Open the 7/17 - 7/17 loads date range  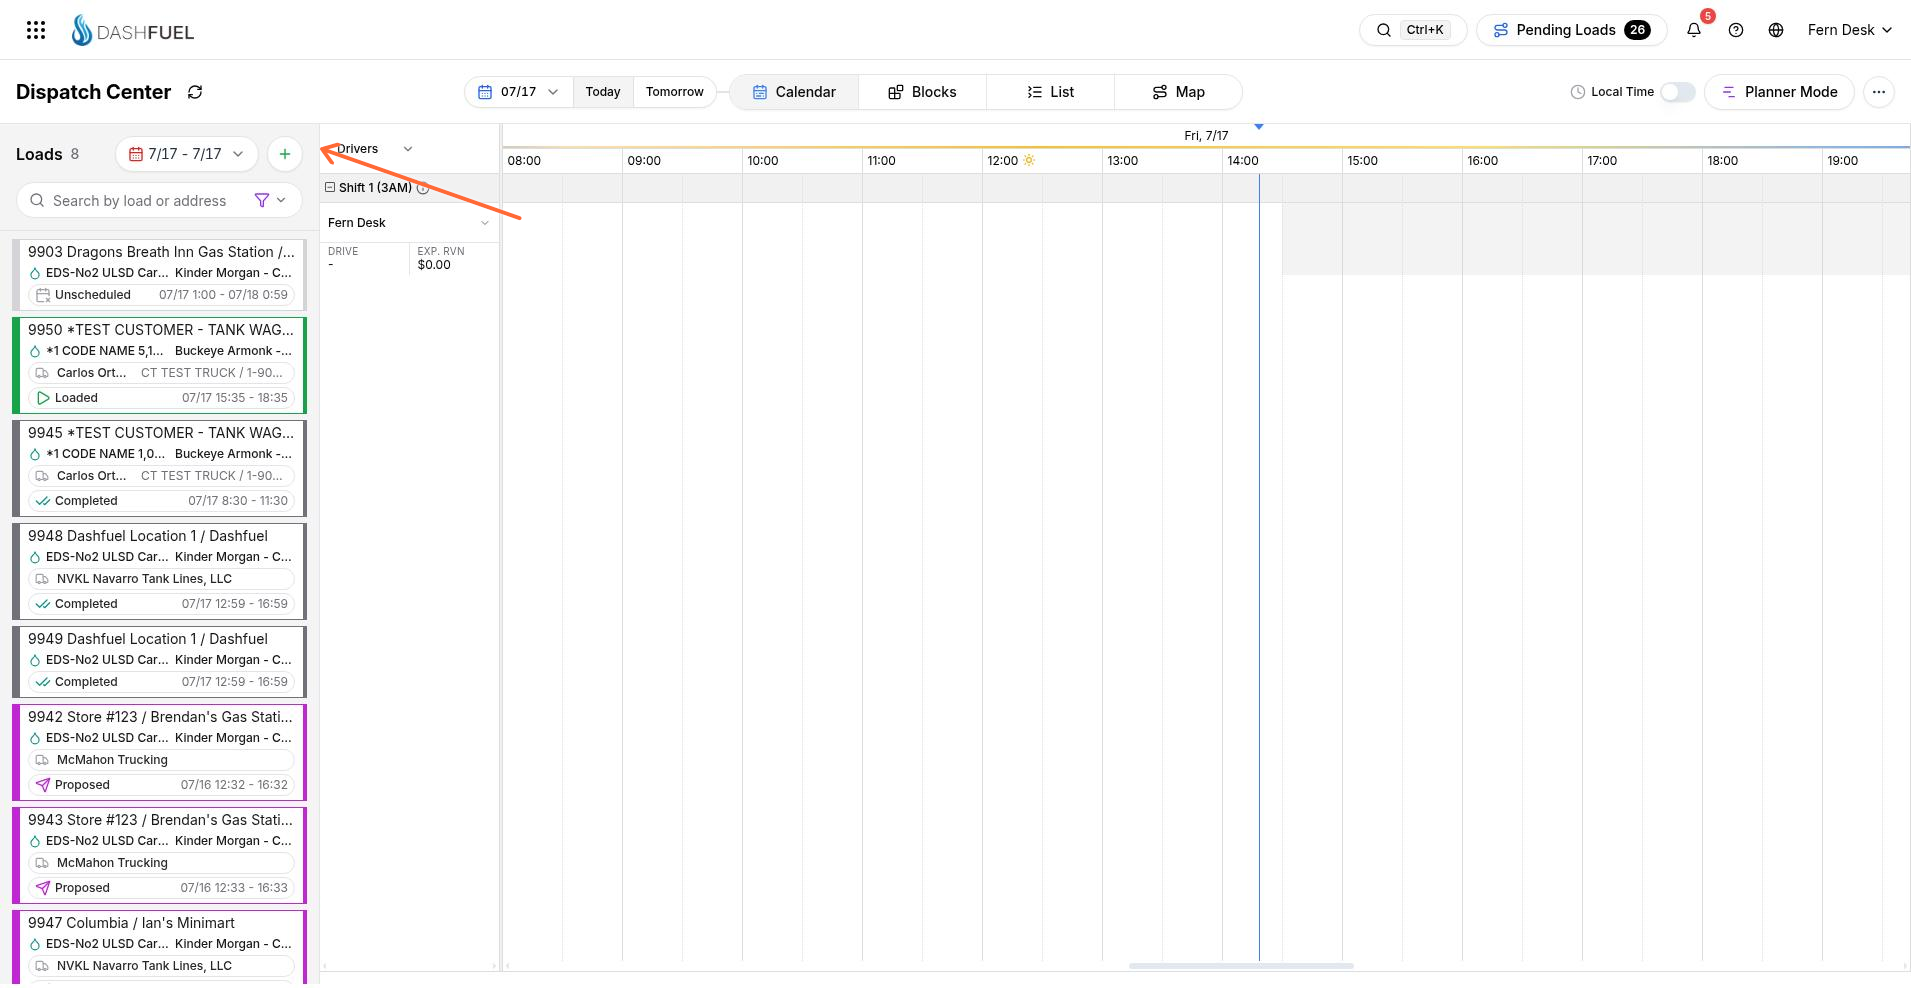pos(187,154)
